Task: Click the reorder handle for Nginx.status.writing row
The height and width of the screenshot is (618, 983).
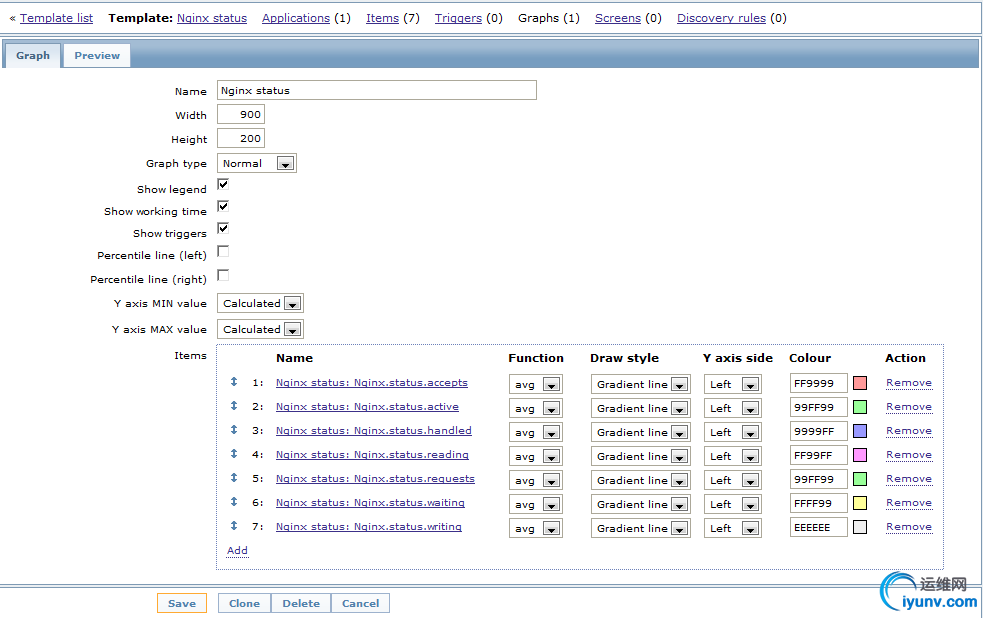Action: 234,526
